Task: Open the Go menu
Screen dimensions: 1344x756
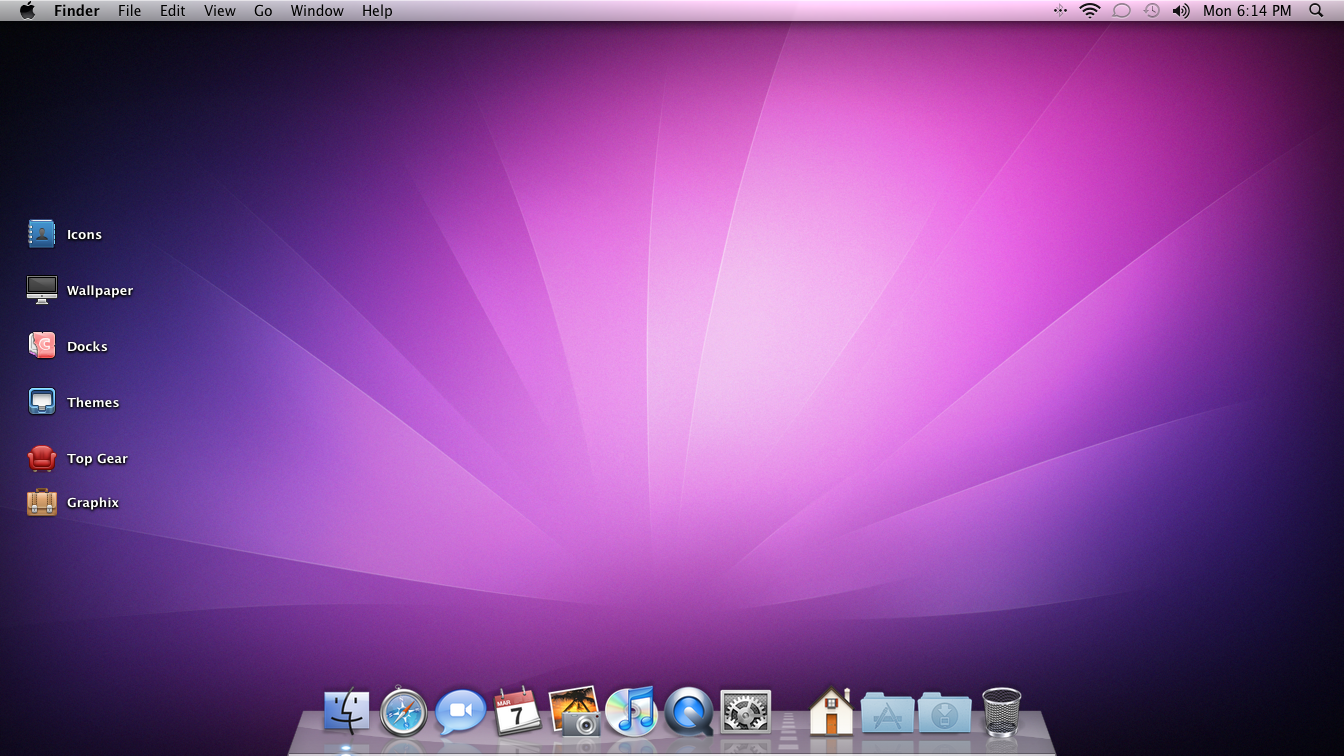Action: click(x=263, y=10)
